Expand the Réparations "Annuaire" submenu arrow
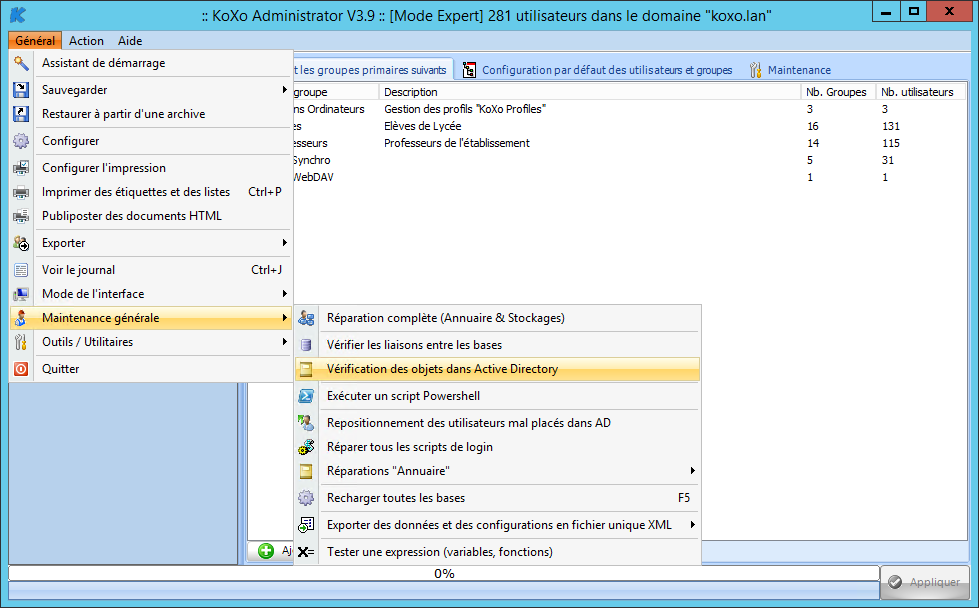 (x=692, y=471)
